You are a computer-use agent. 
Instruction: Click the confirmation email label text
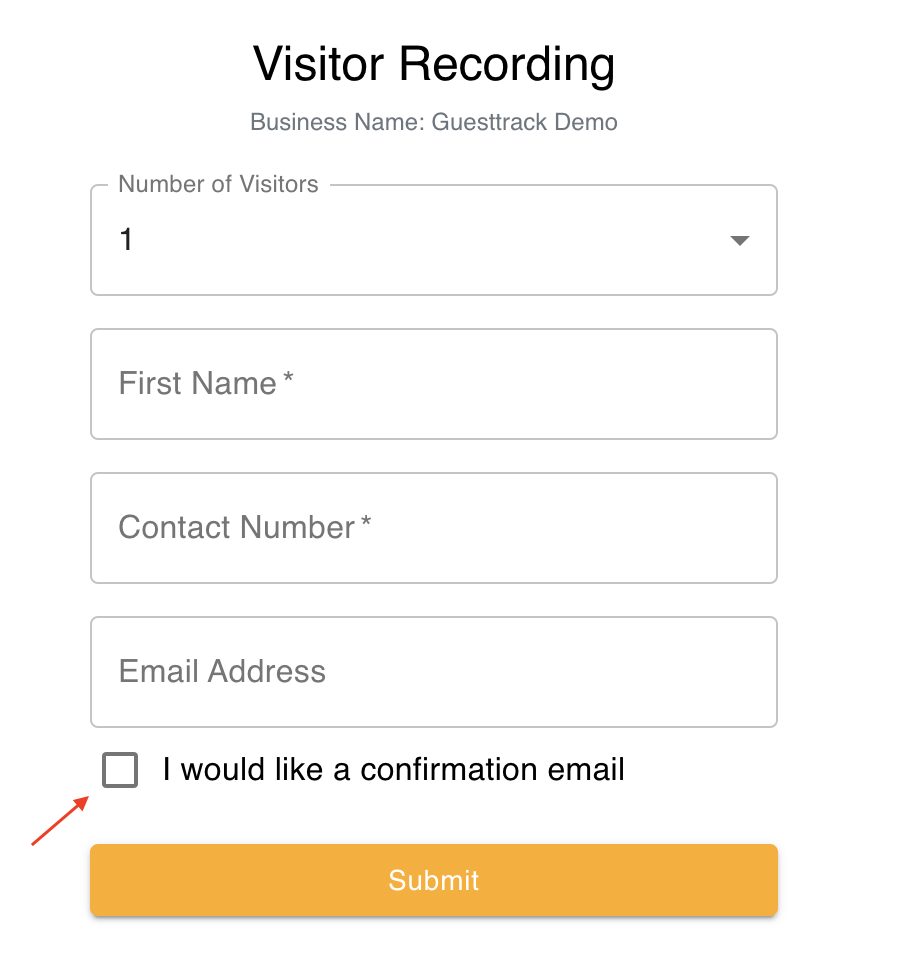(x=392, y=769)
